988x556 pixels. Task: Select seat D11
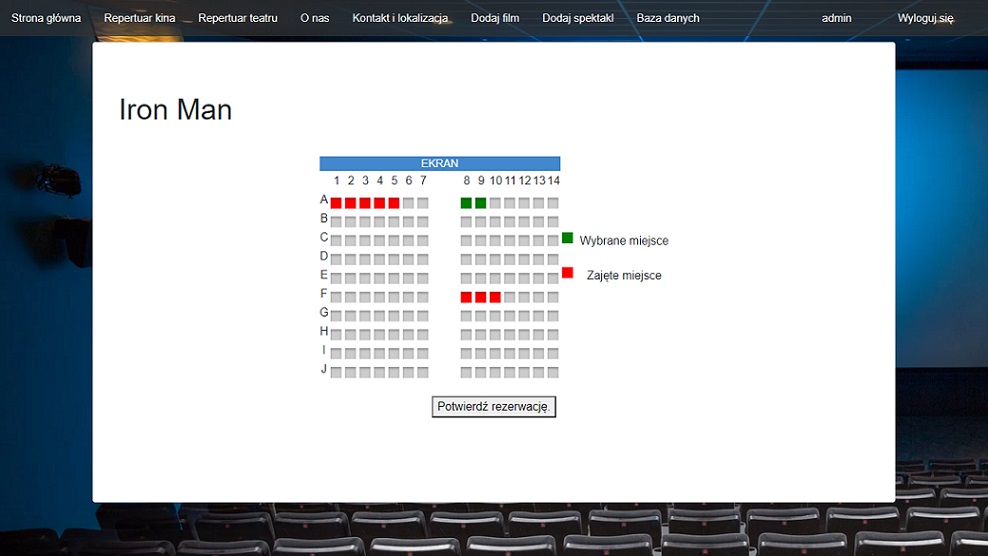510,259
